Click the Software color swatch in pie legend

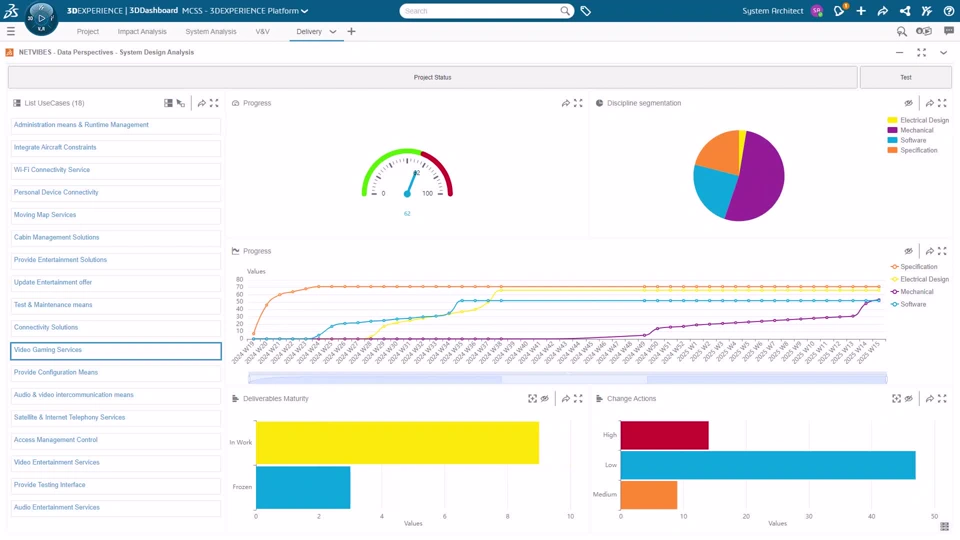892,140
